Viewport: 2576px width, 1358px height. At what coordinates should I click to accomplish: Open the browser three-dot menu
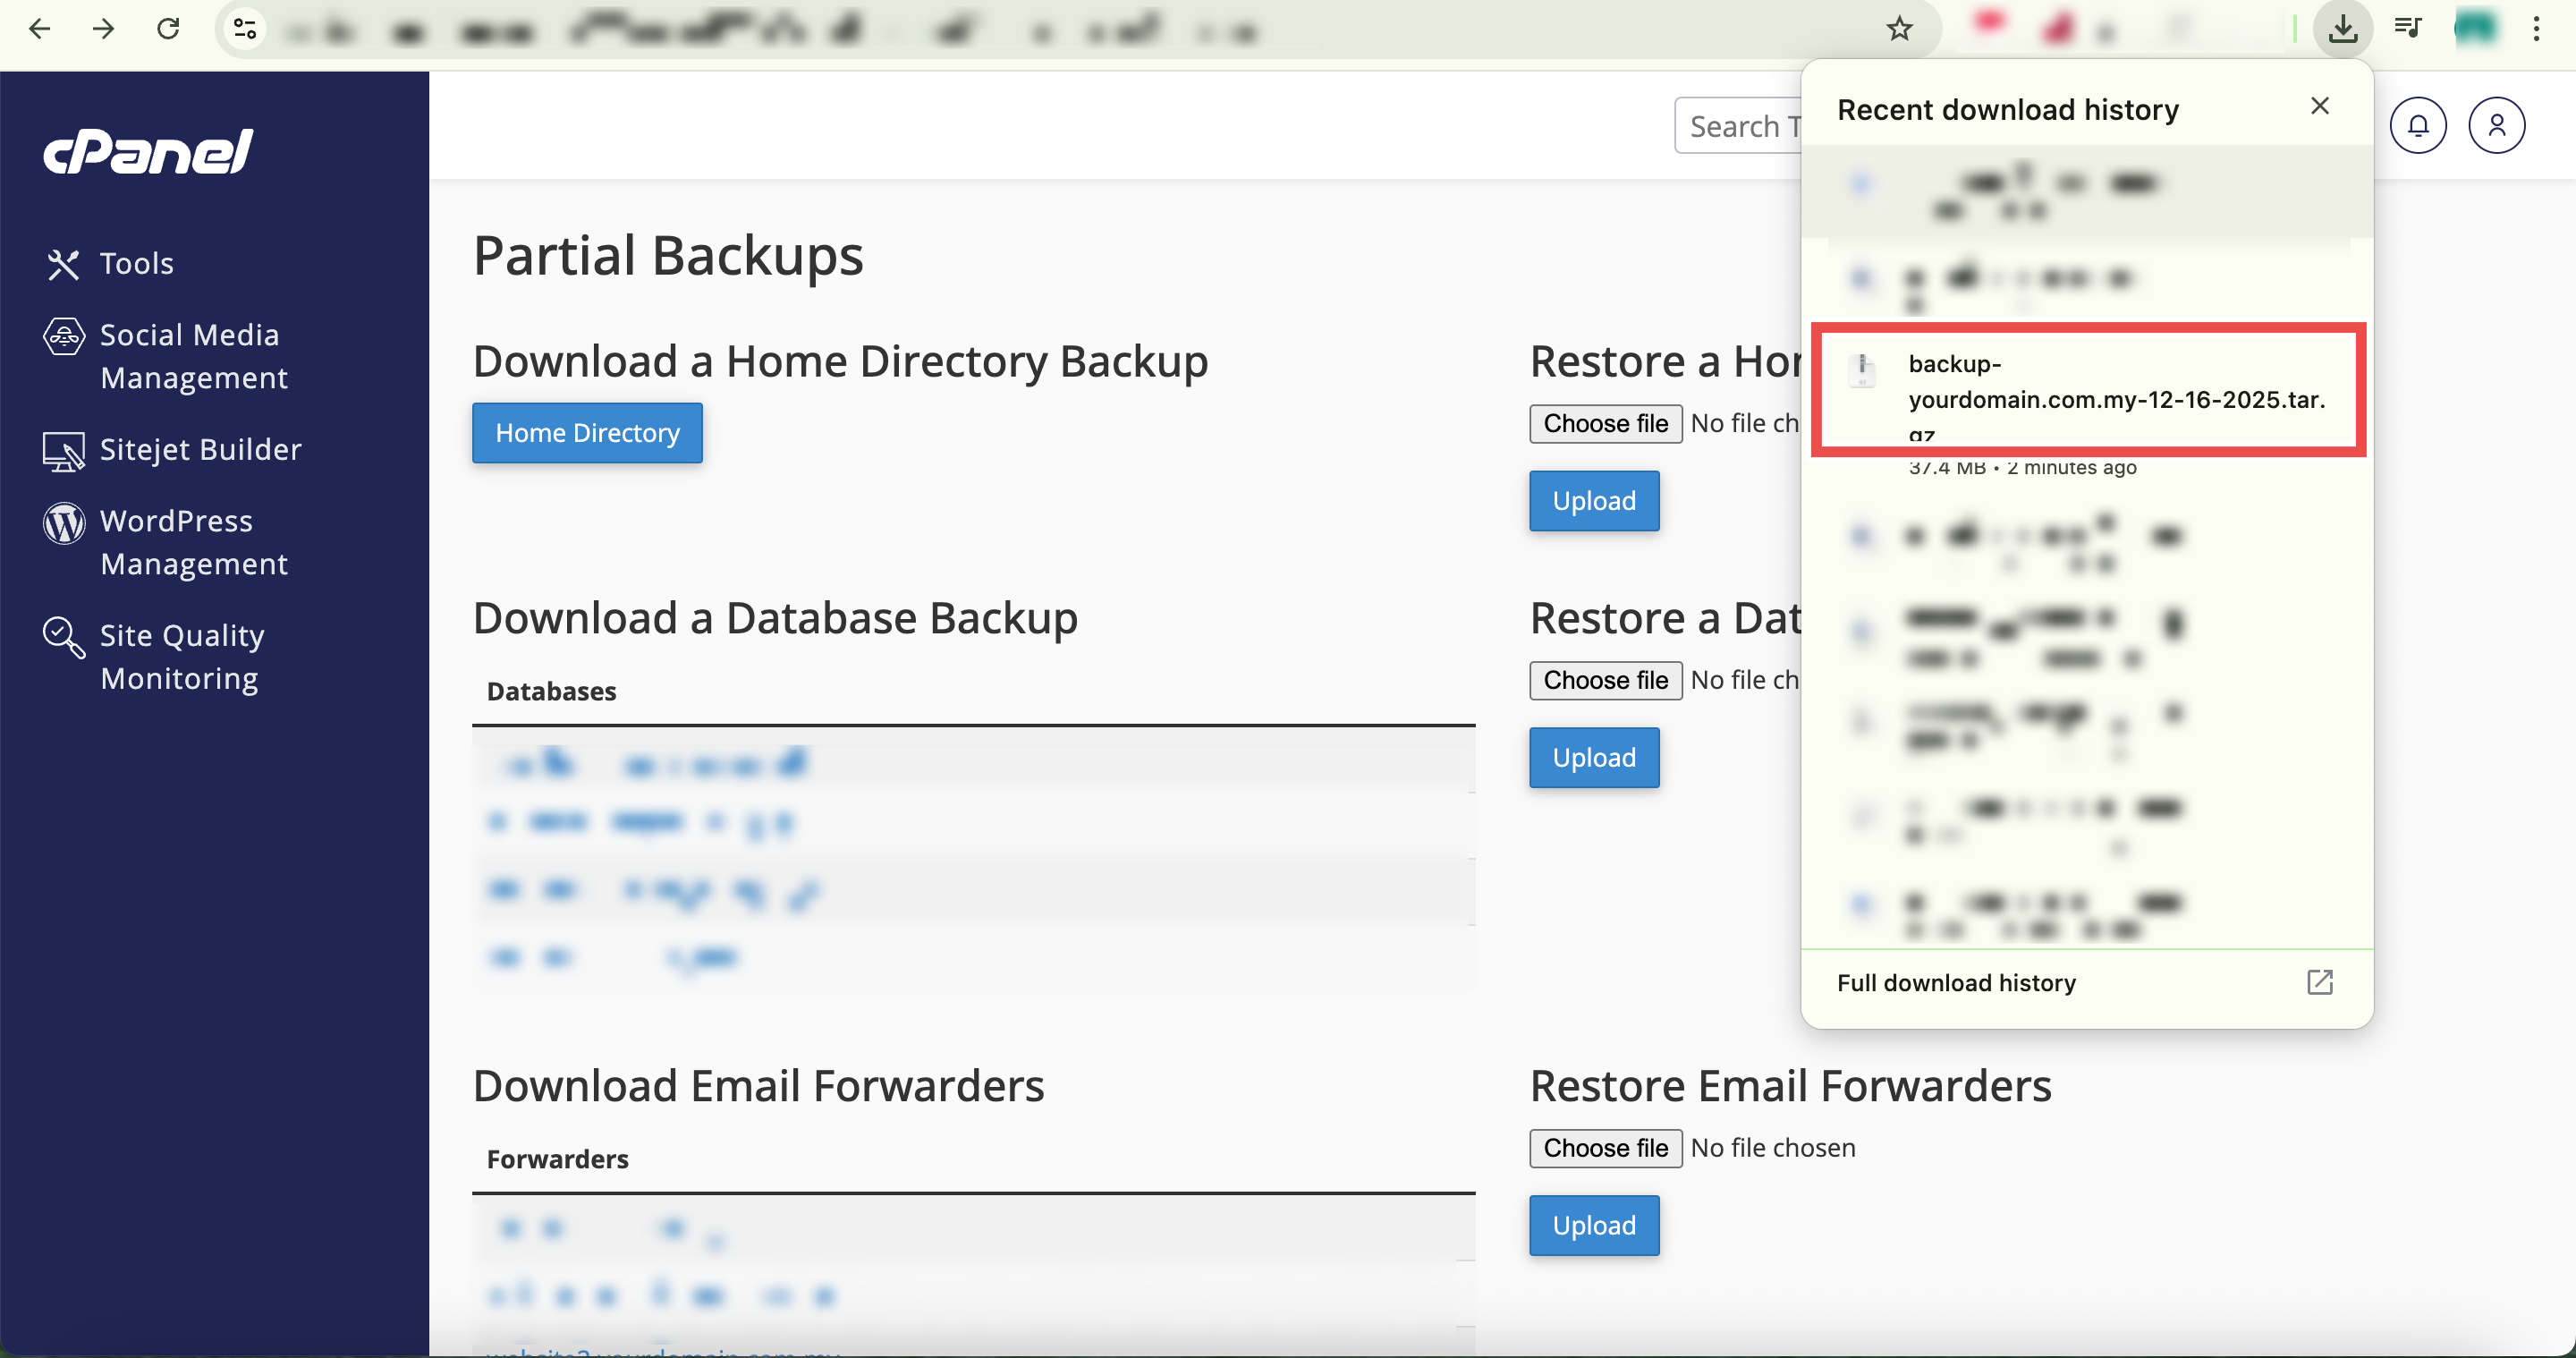point(2536,29)
